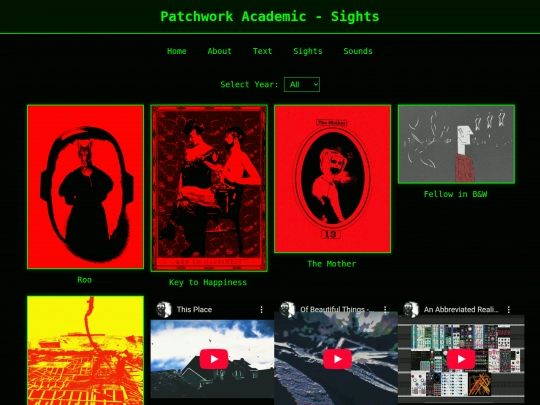Viewport: 540px width, 405px height.
Task: Open the Roo artwork image
Action: (x=85, y=187)
